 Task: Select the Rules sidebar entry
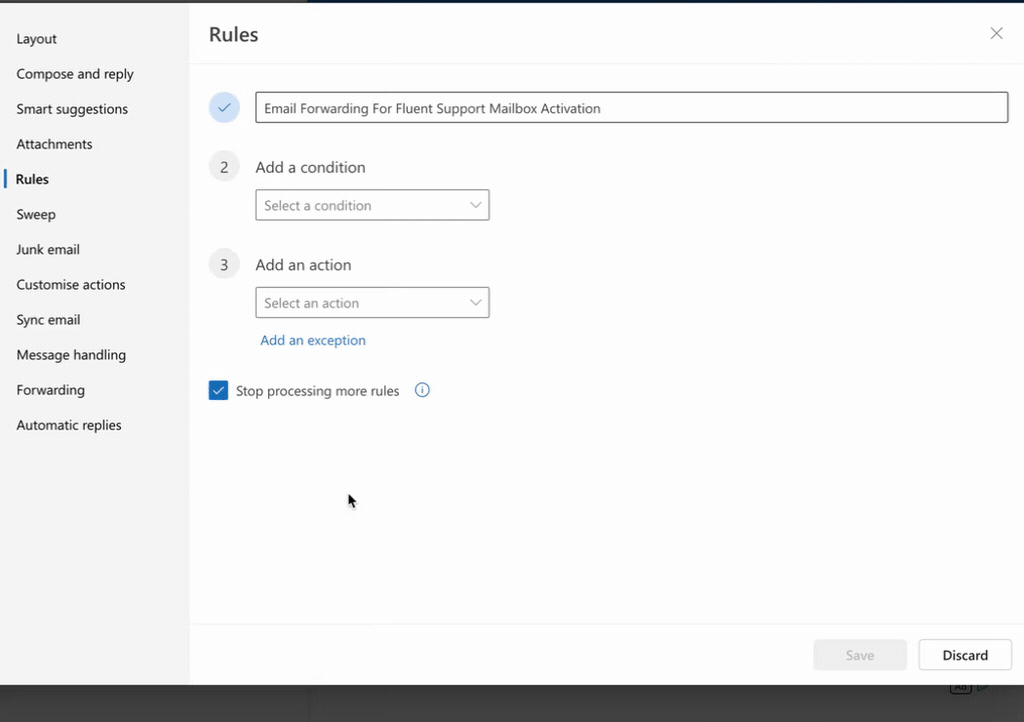(32, 179)
